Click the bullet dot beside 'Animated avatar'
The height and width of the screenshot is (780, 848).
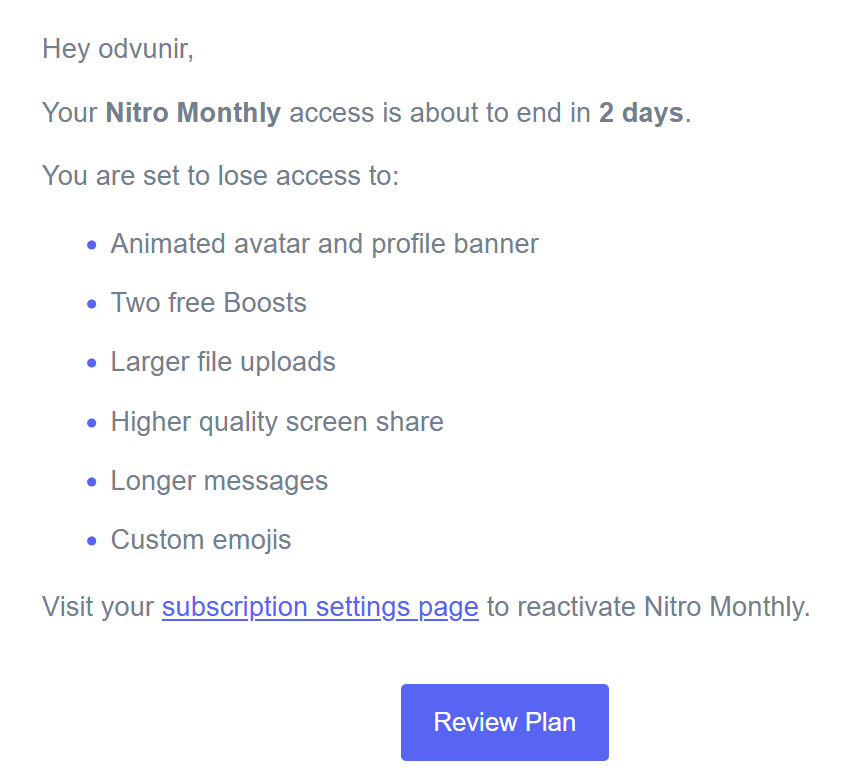(92, 245)
